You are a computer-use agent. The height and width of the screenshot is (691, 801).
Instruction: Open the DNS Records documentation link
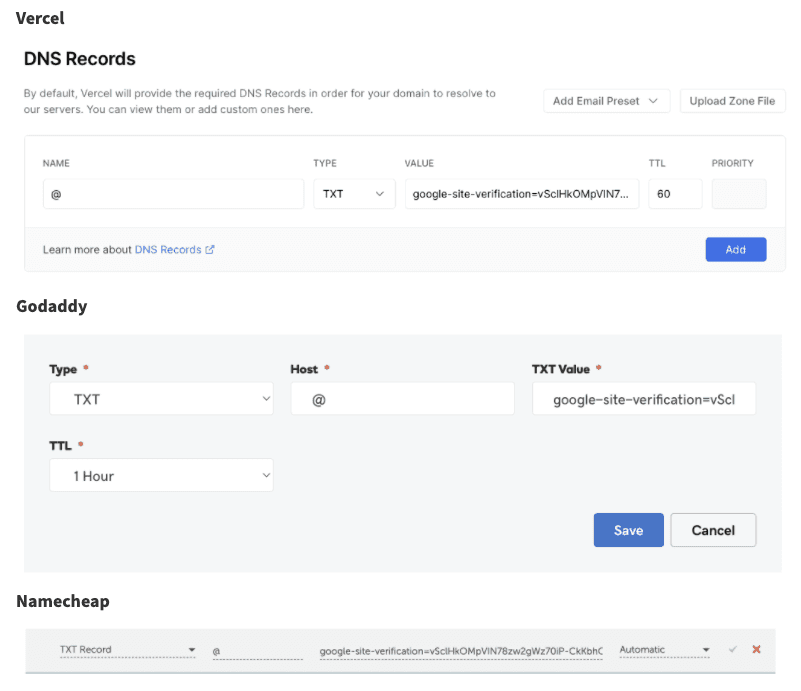pyautogui.click(x=168, y=250)
